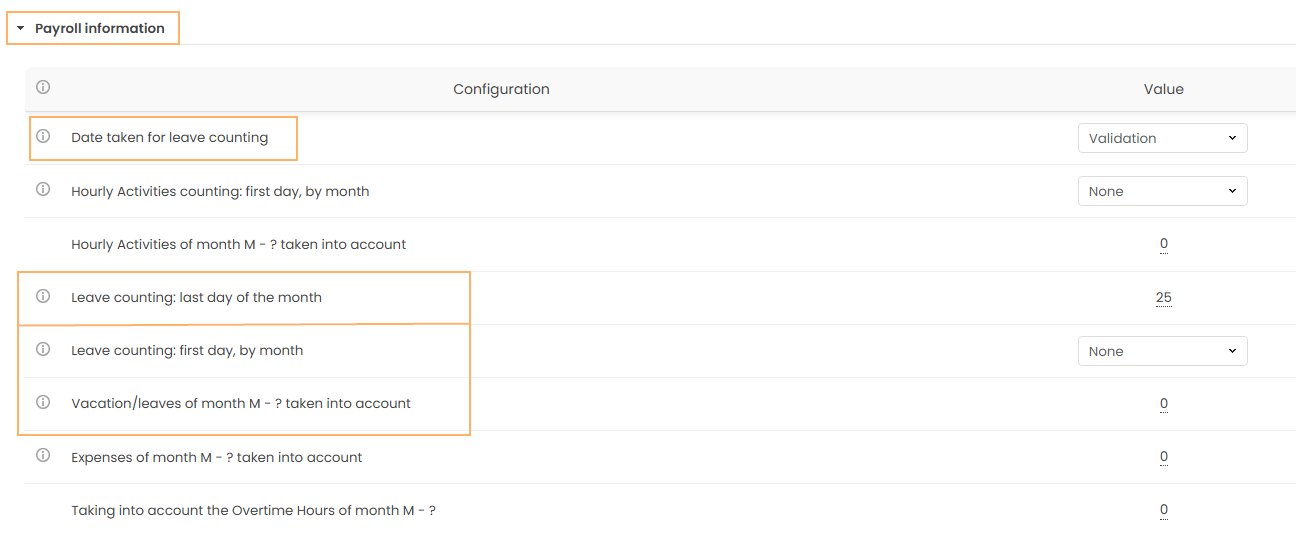
Task: Click info icon beside Expenses of month M
Action: [43, 456]
